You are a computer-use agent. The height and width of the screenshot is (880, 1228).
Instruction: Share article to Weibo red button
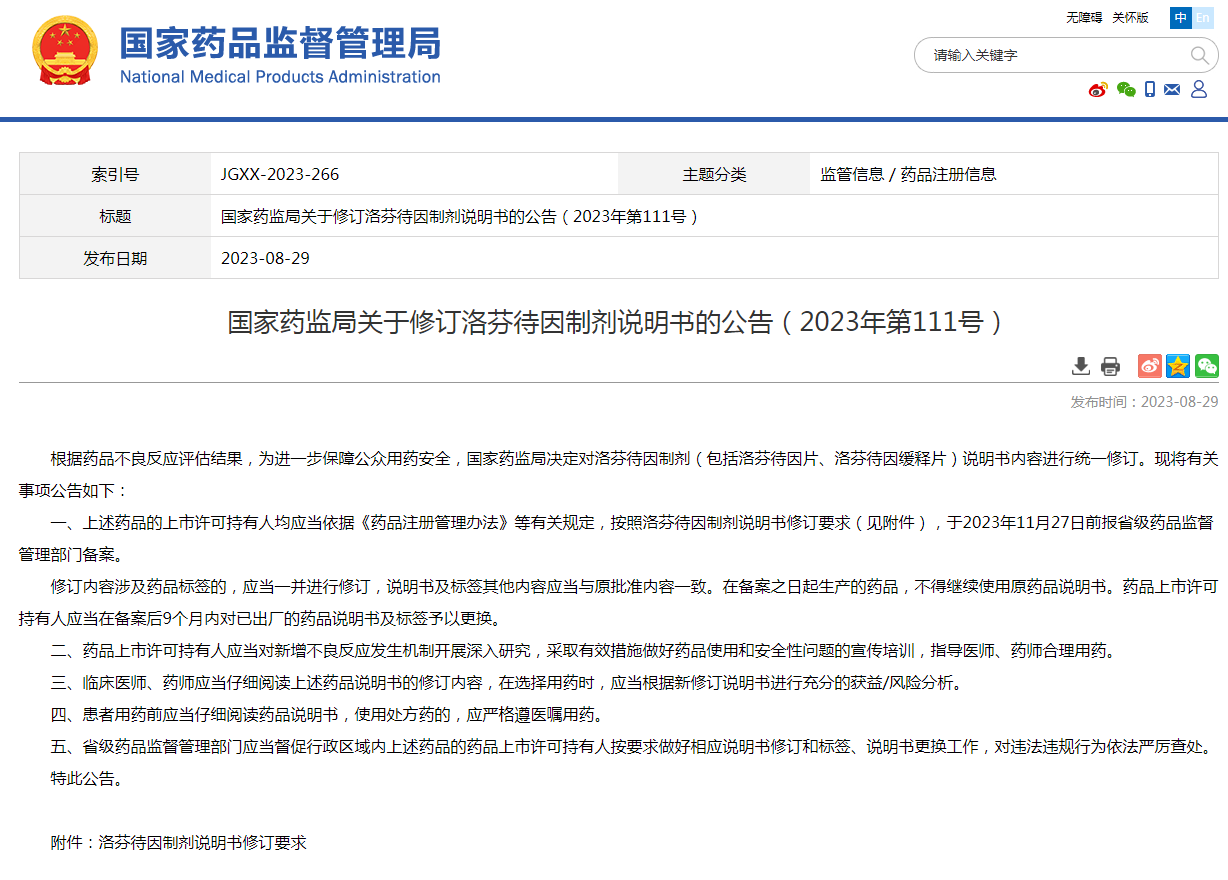[1150, 366]
